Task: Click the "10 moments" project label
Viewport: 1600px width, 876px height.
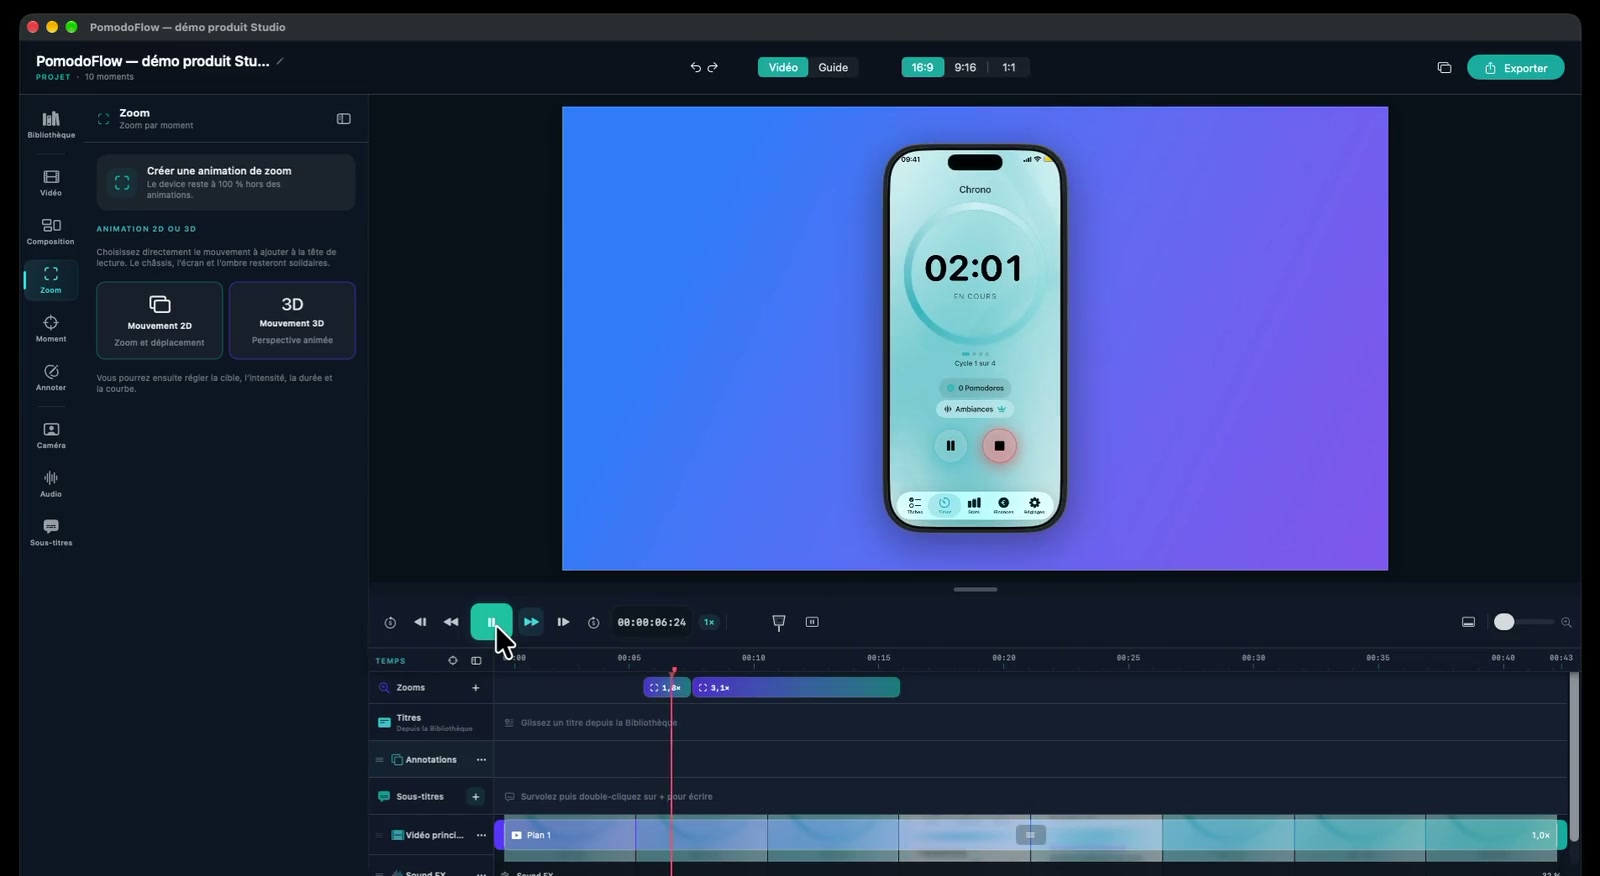Action: pyautogui.click(x=109, y=77)
